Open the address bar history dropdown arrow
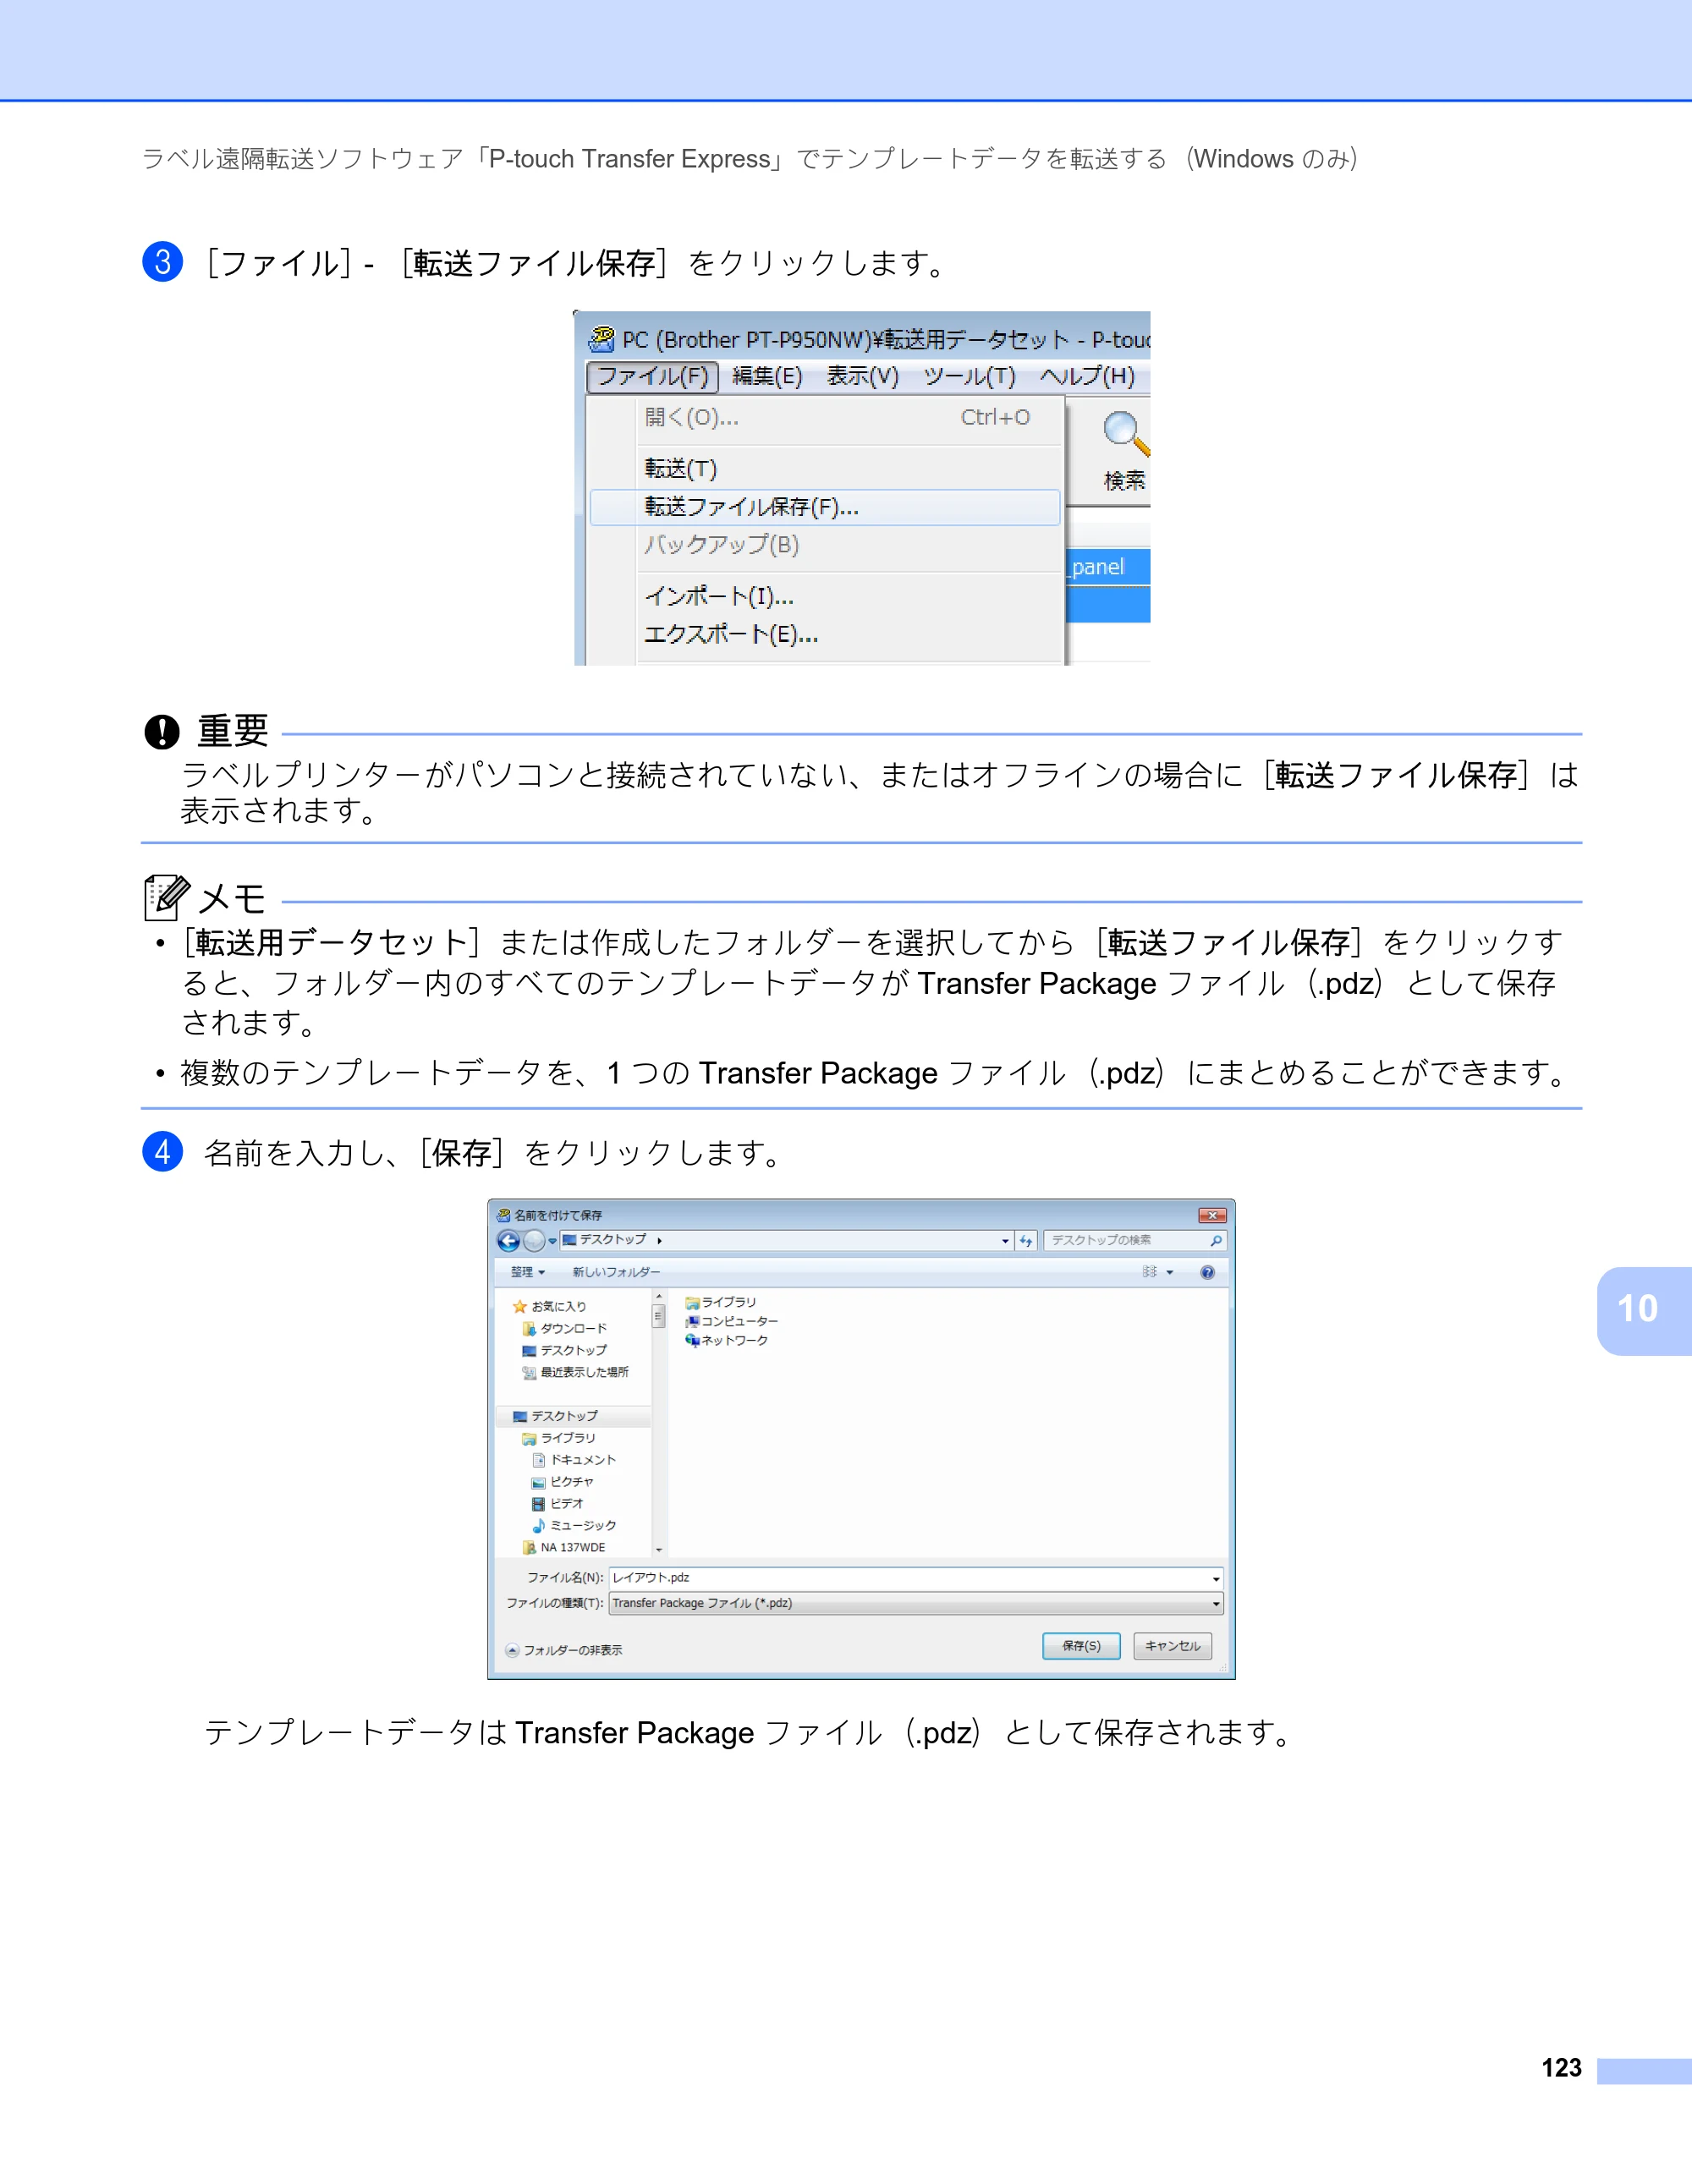This screenshot has height=2184, width=1692. [x=1005, y=1241]
